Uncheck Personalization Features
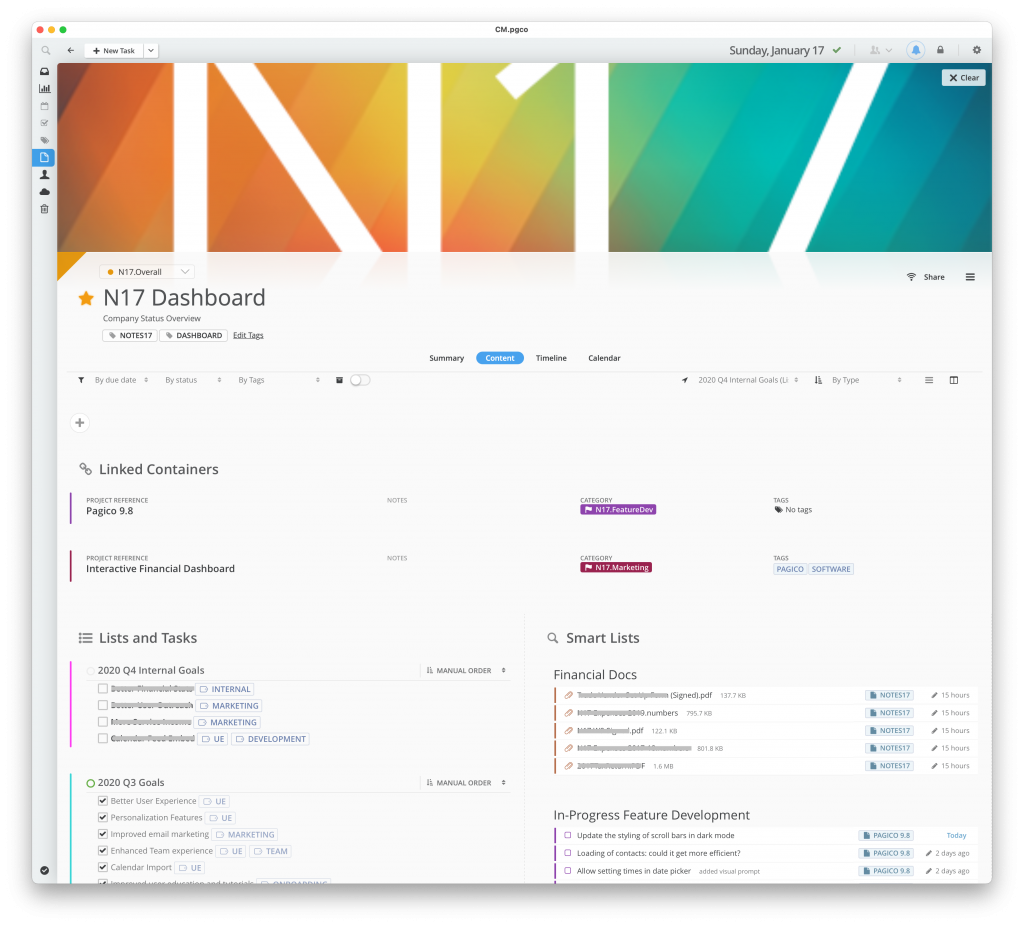The height and width of the screenshot is (926, 1024). (103, 817)
